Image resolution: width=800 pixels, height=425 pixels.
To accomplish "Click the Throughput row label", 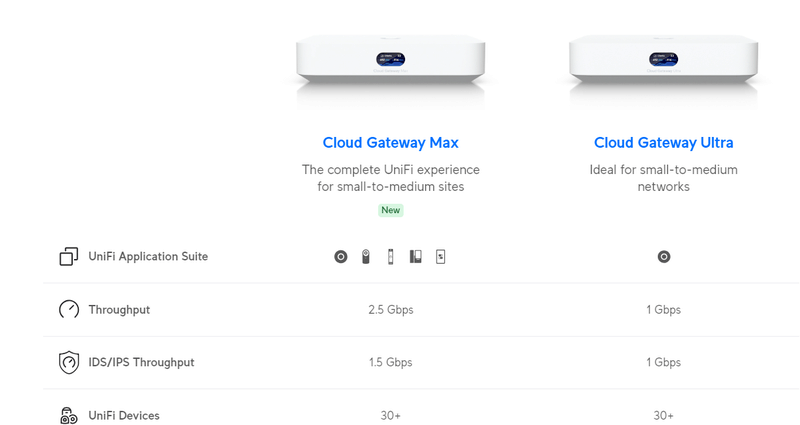I will pos(119,310).
